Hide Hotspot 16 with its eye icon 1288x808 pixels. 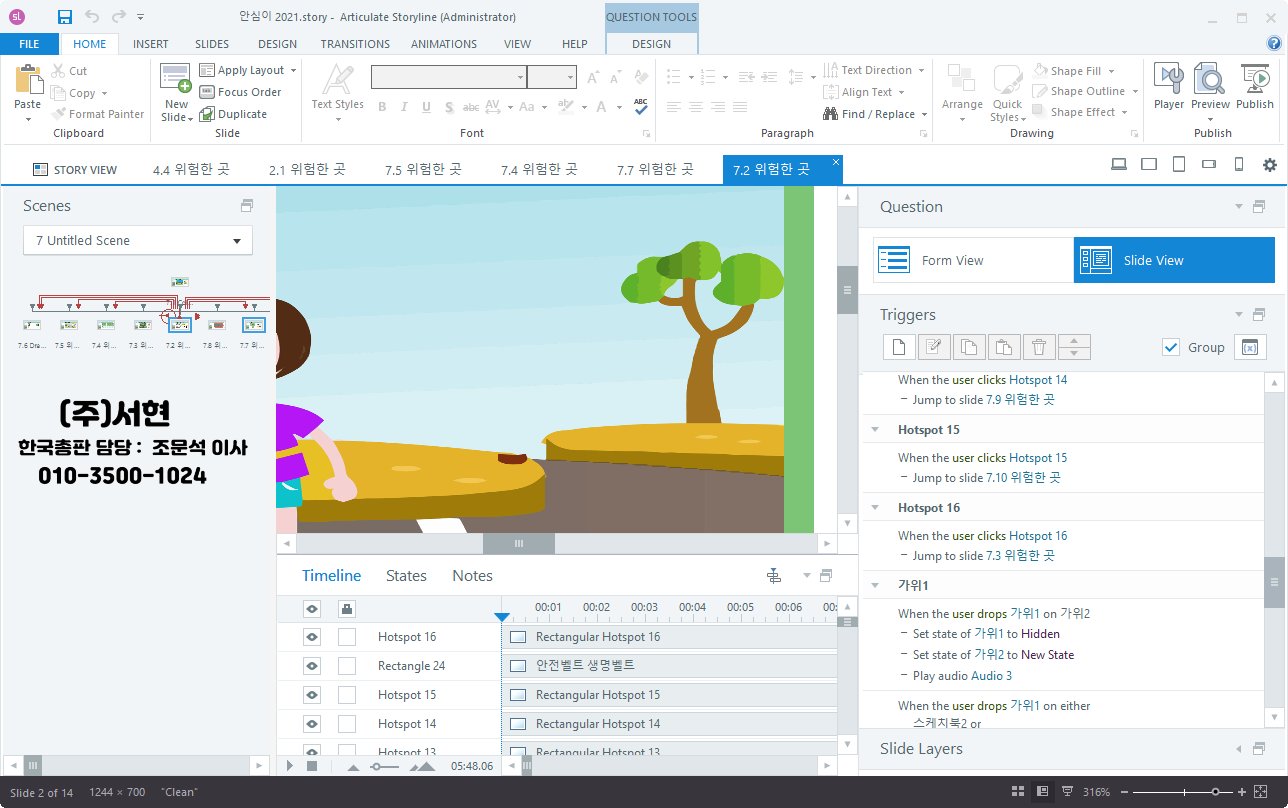click(312, 637)
